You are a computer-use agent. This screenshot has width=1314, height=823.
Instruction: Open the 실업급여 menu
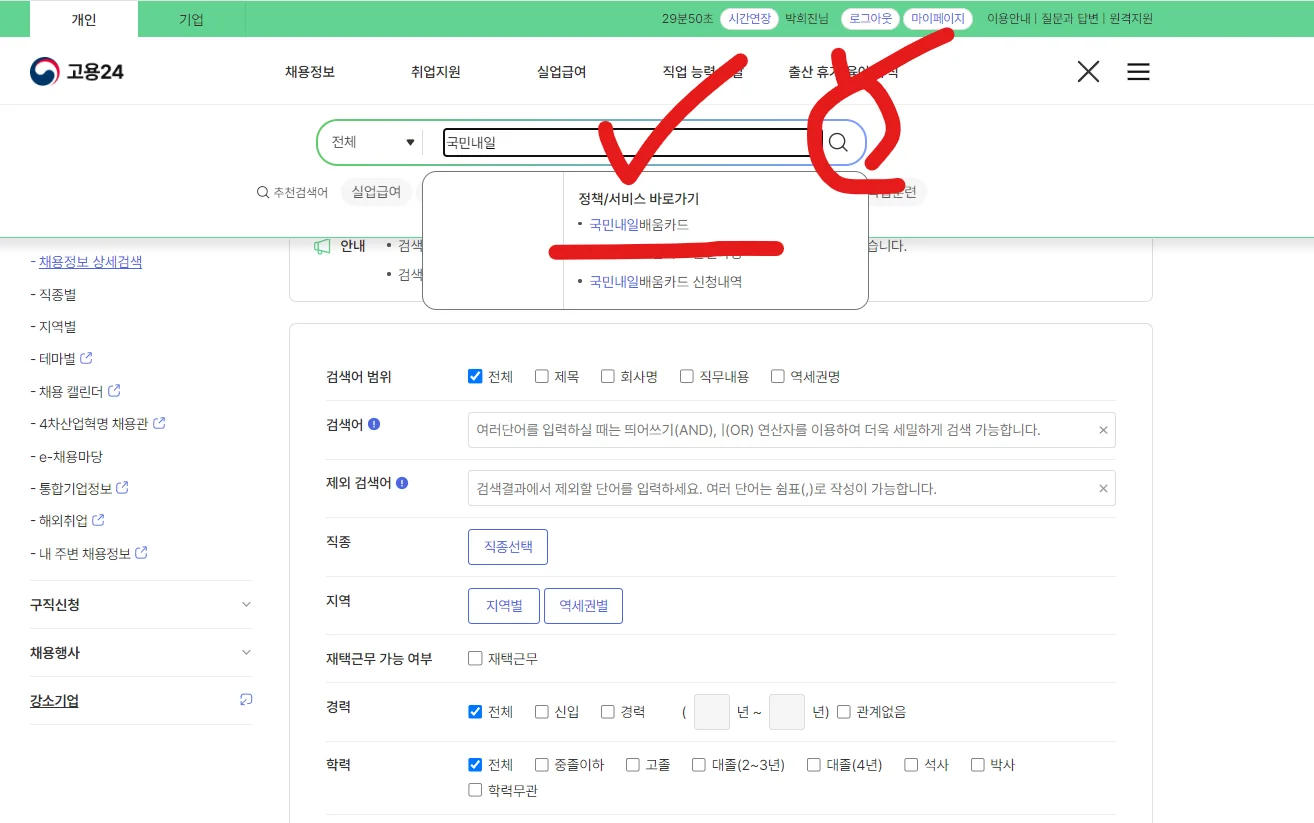point(562,72)
